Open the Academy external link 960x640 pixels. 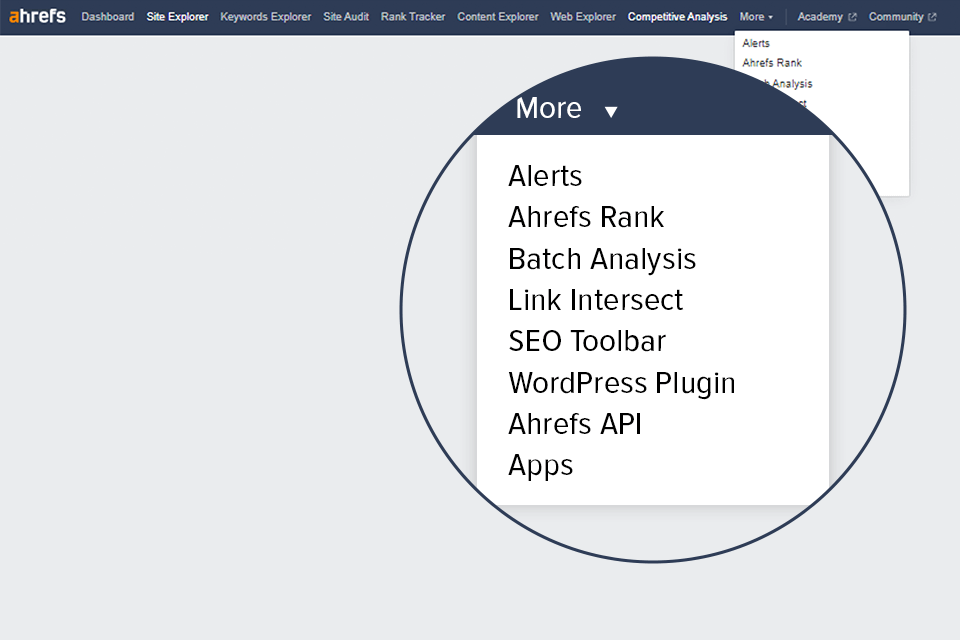point(827,17)
